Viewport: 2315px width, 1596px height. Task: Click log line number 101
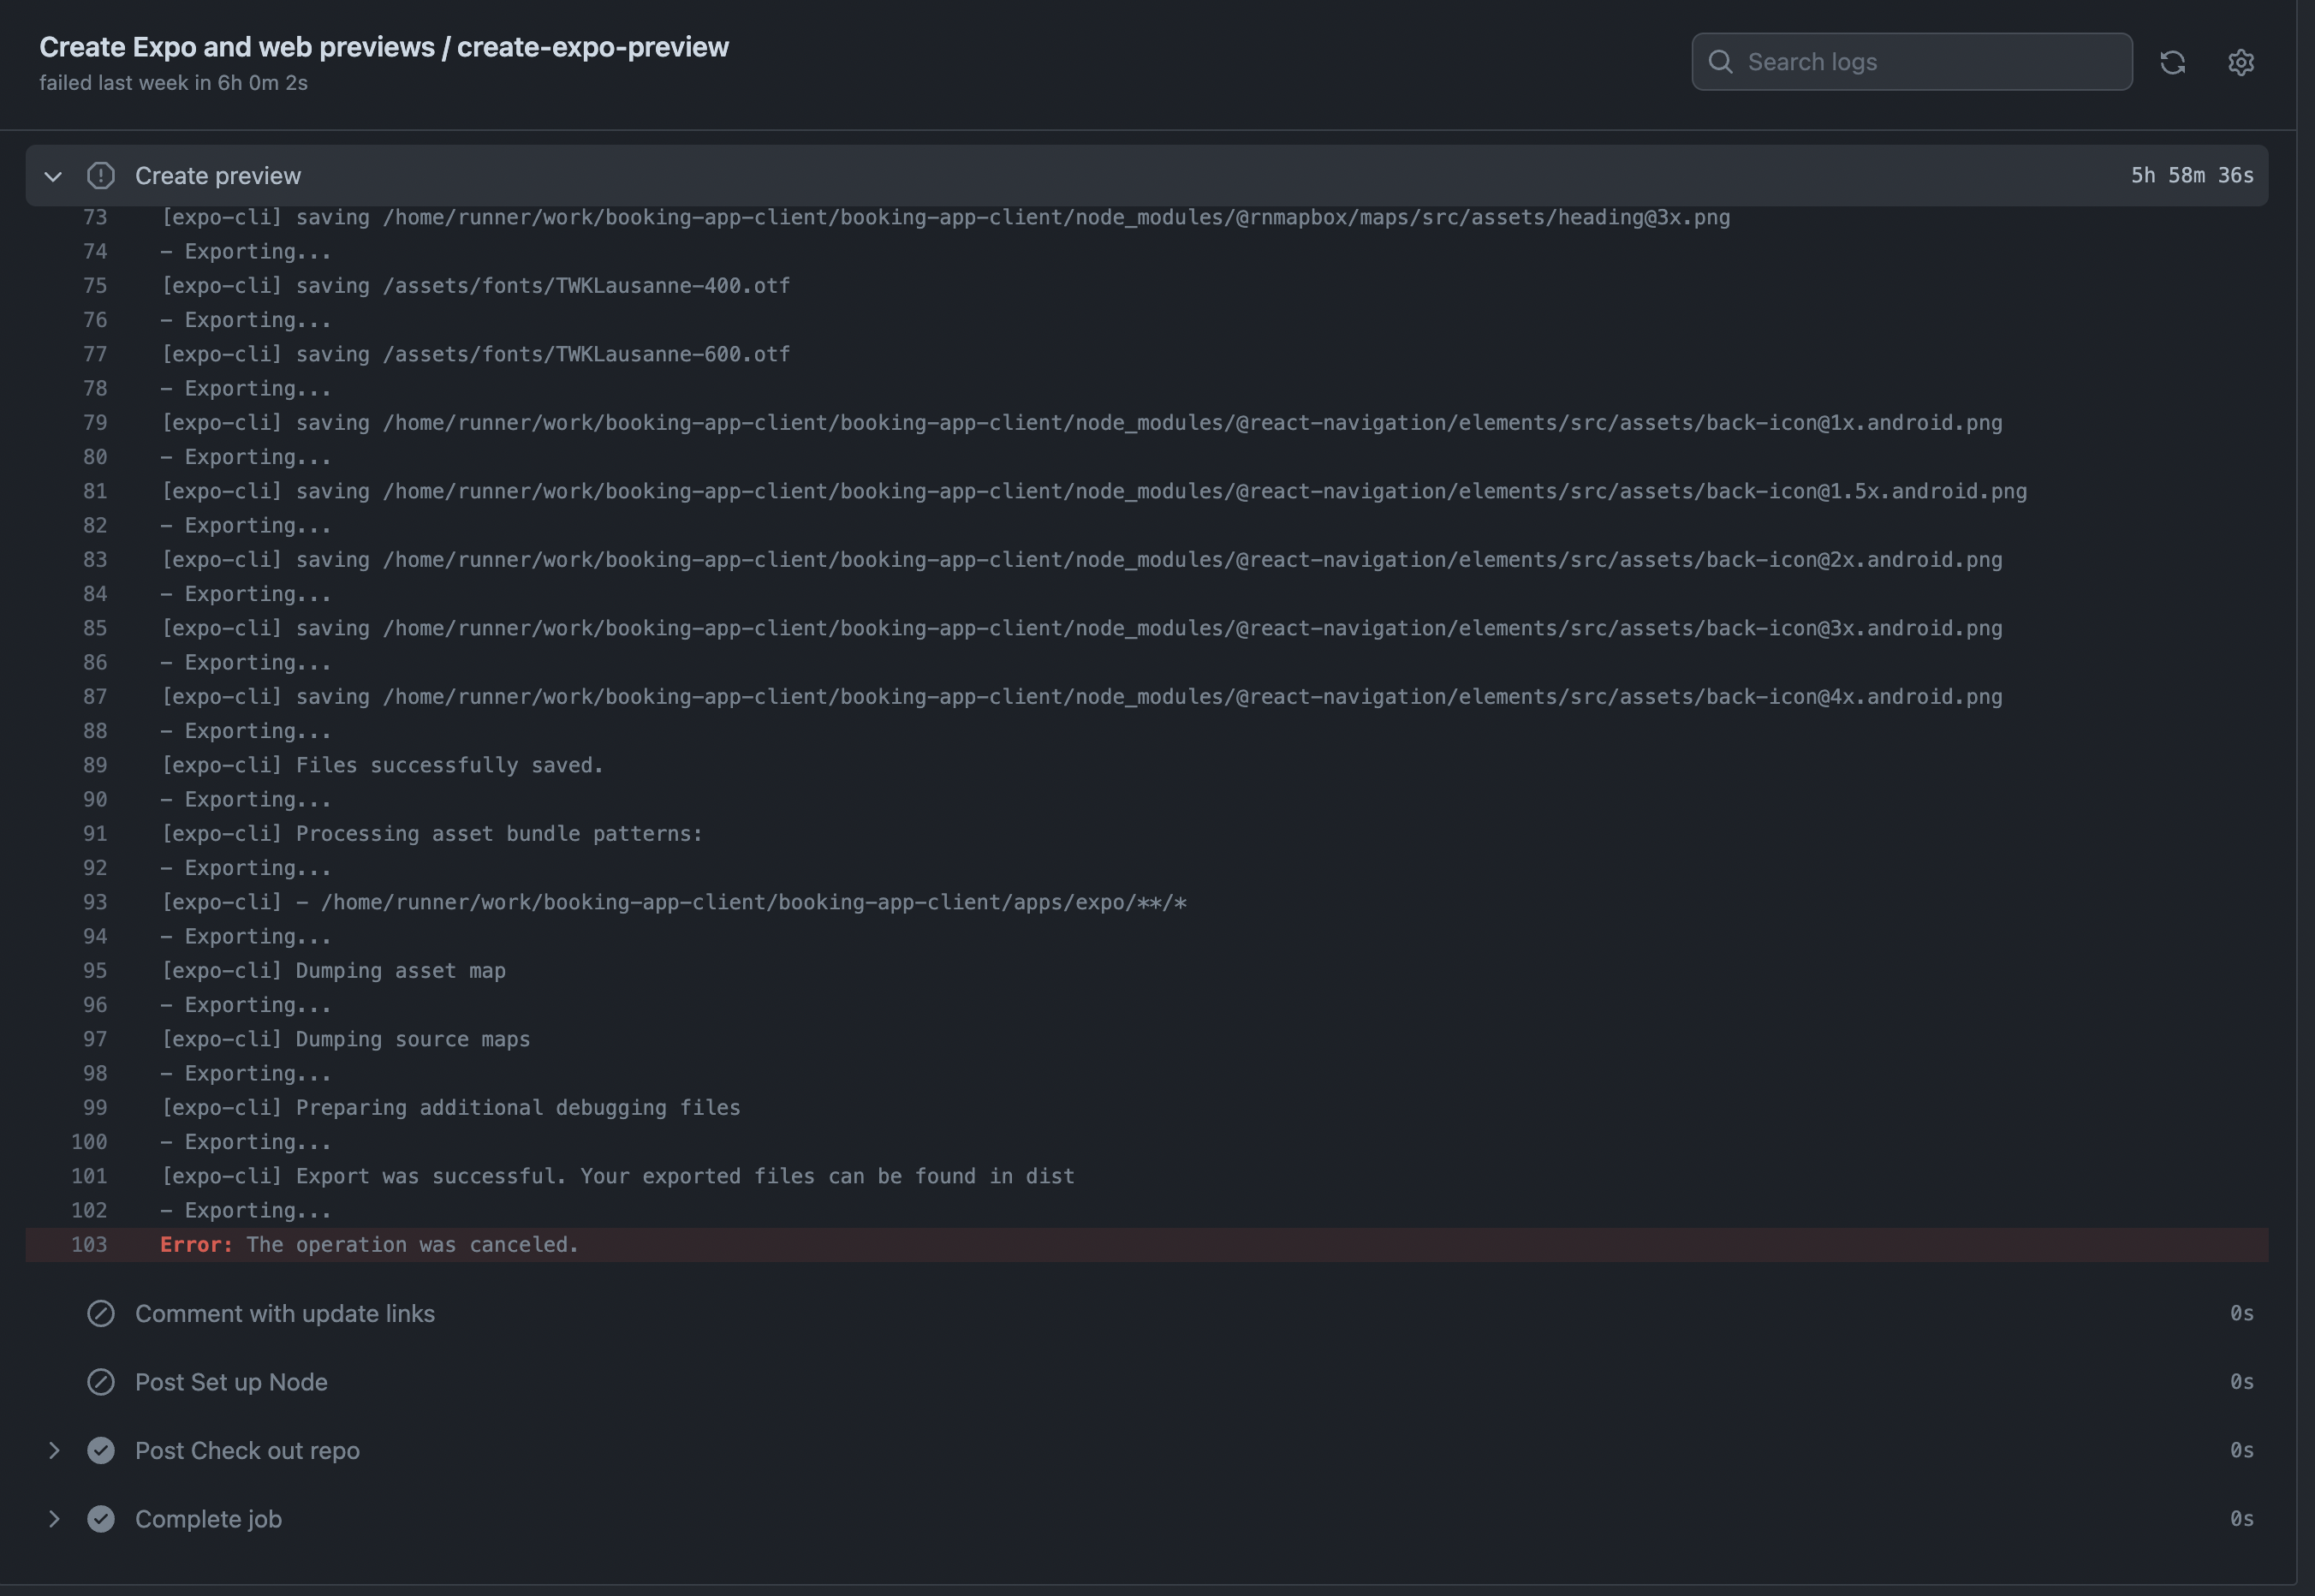(89, 1176)
